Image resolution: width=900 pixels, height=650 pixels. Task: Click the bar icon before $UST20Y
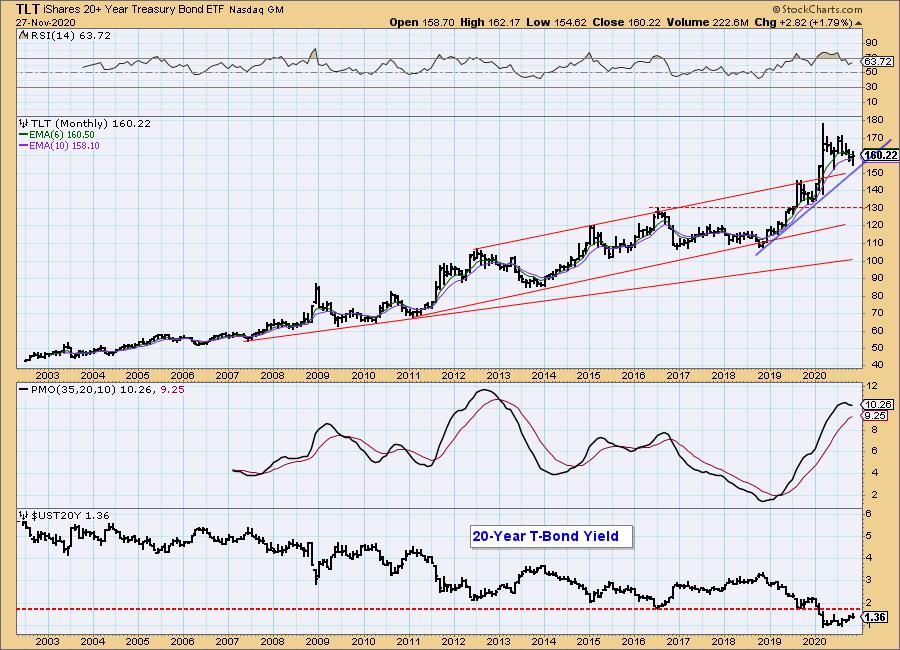[x=23, y=516]
